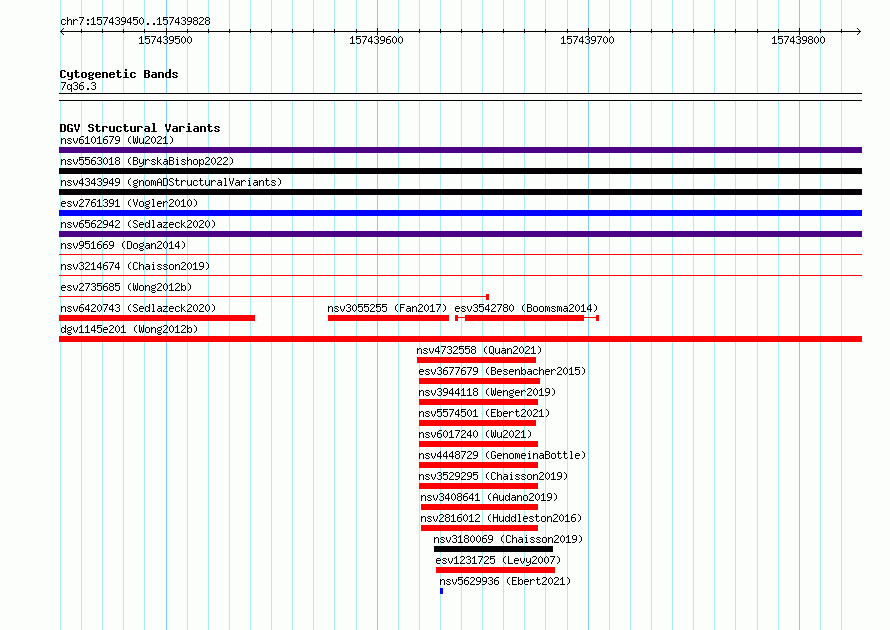
Task: Open the nsv3055255 (Fan2017) variant label
Action: click(387, 308)
